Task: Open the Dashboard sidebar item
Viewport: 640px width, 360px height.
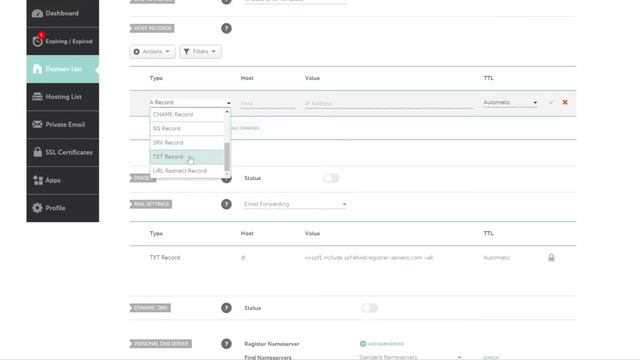Action: (x=62, y=13)
